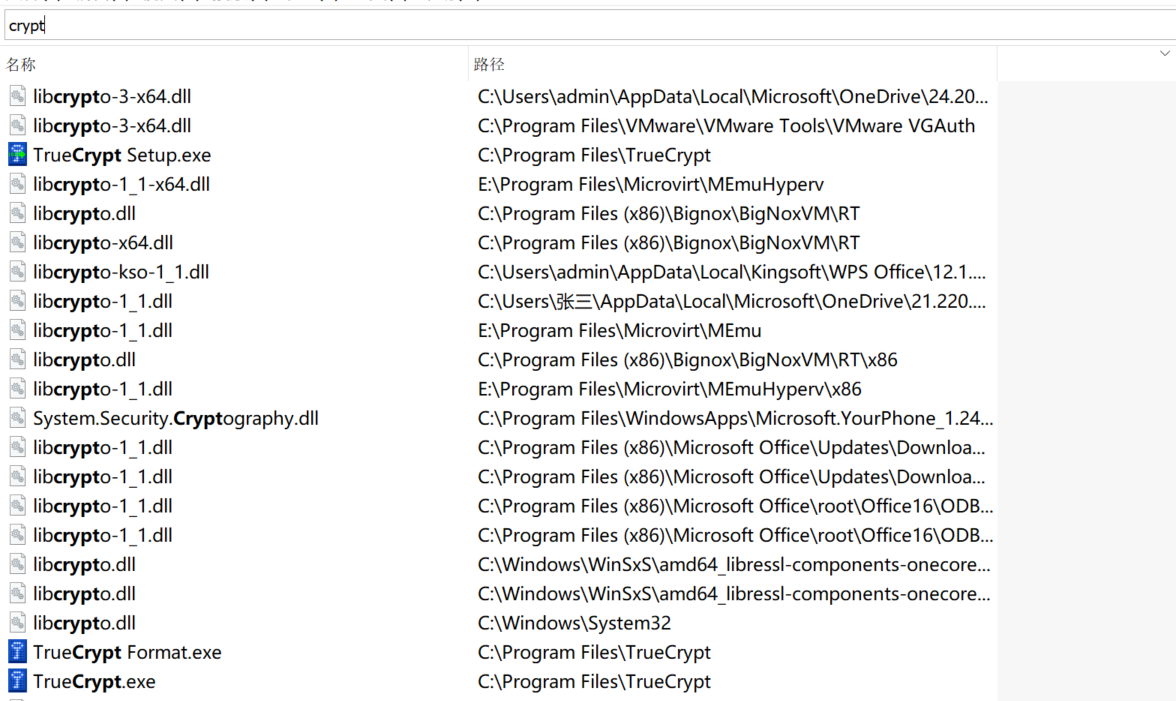Click the path "E:\Program Files\Microvirt\MEmu"
The width and height of the screenshot is (1176, 701).
pos(620,331)
